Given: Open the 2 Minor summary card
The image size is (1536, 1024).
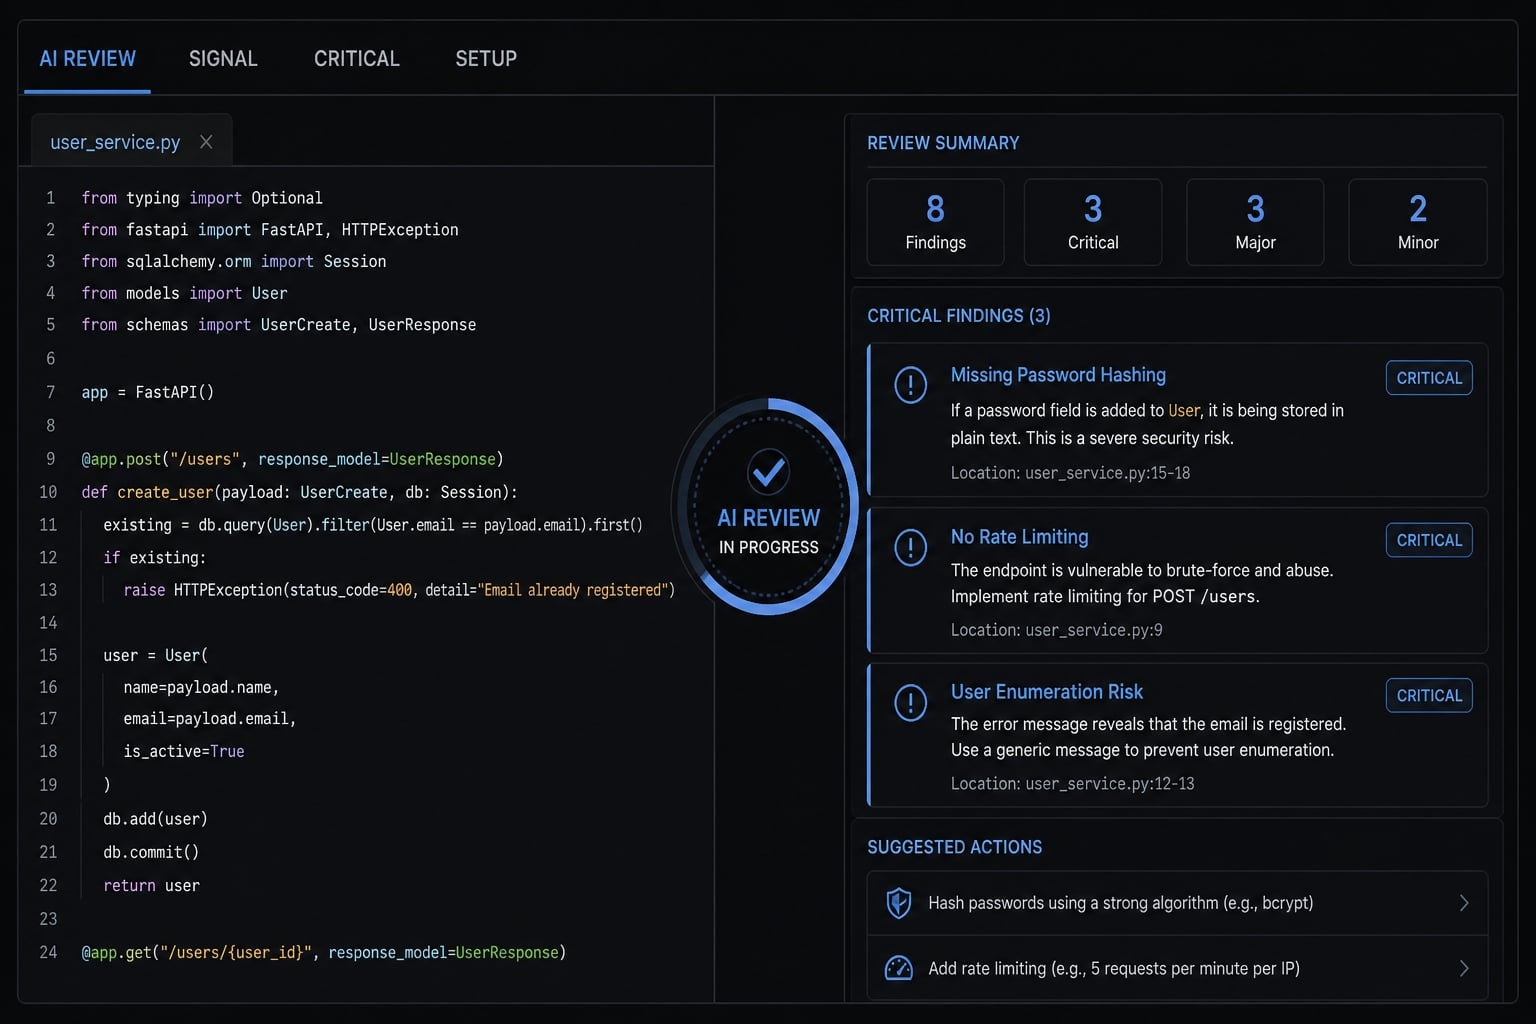Looking at the screenshot, I should [1418, 222].
